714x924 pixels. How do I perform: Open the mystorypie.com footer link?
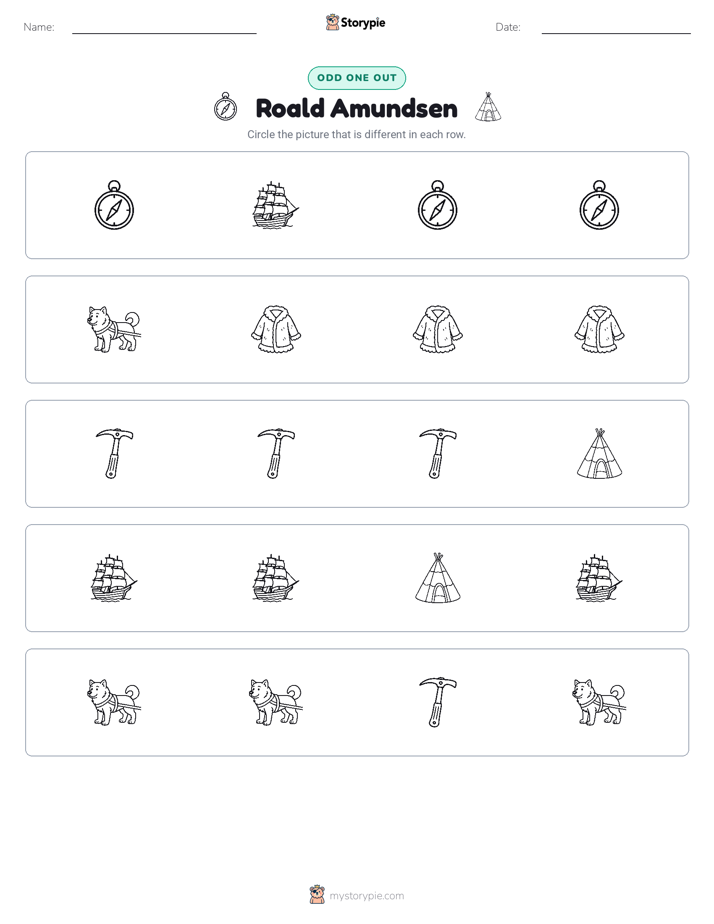(x=366, y=896)
